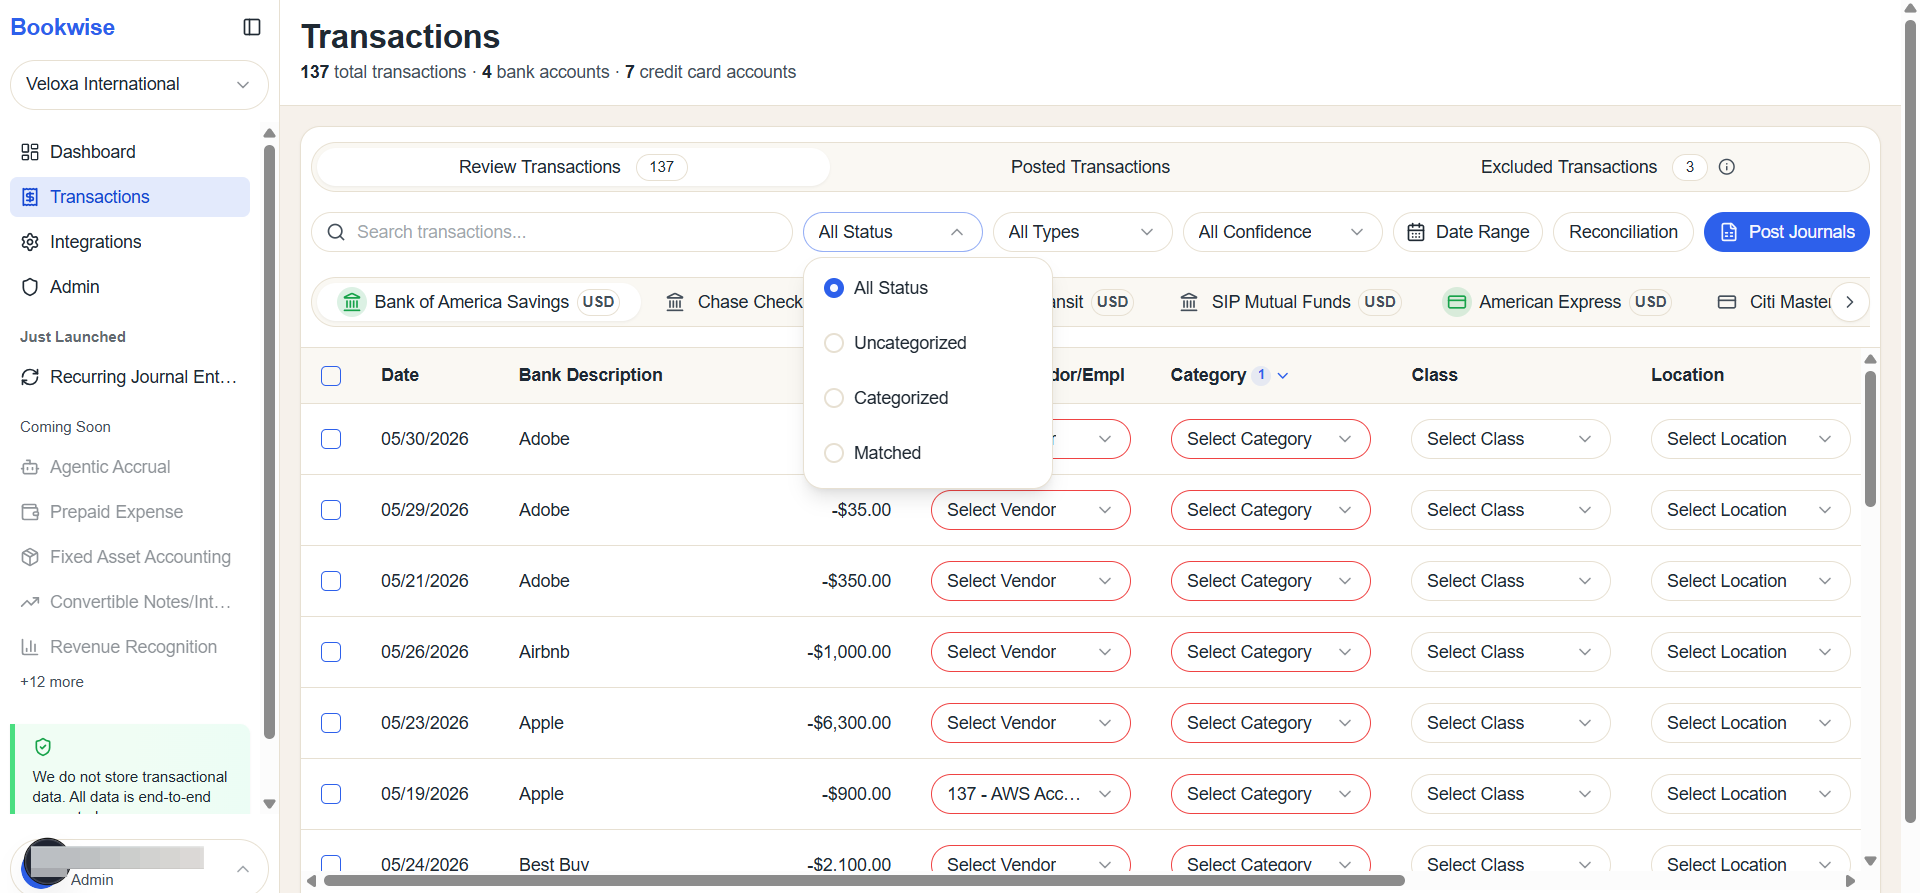
Task: Open Select Category for 05/30/2026 Adobe
Action: pos(1270,439)
